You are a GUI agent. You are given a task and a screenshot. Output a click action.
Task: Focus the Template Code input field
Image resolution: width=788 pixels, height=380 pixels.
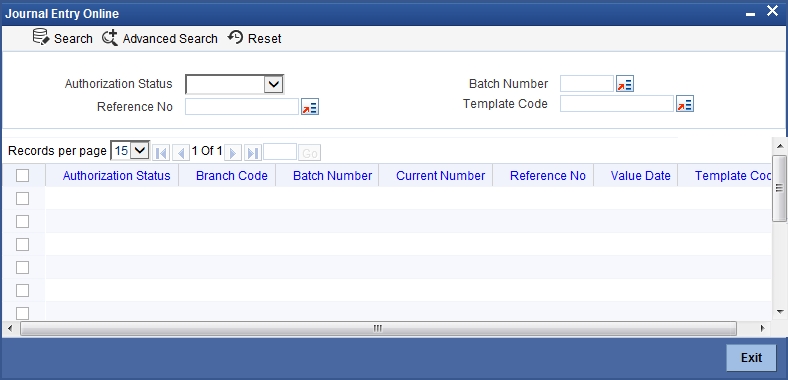pos(617,104)
